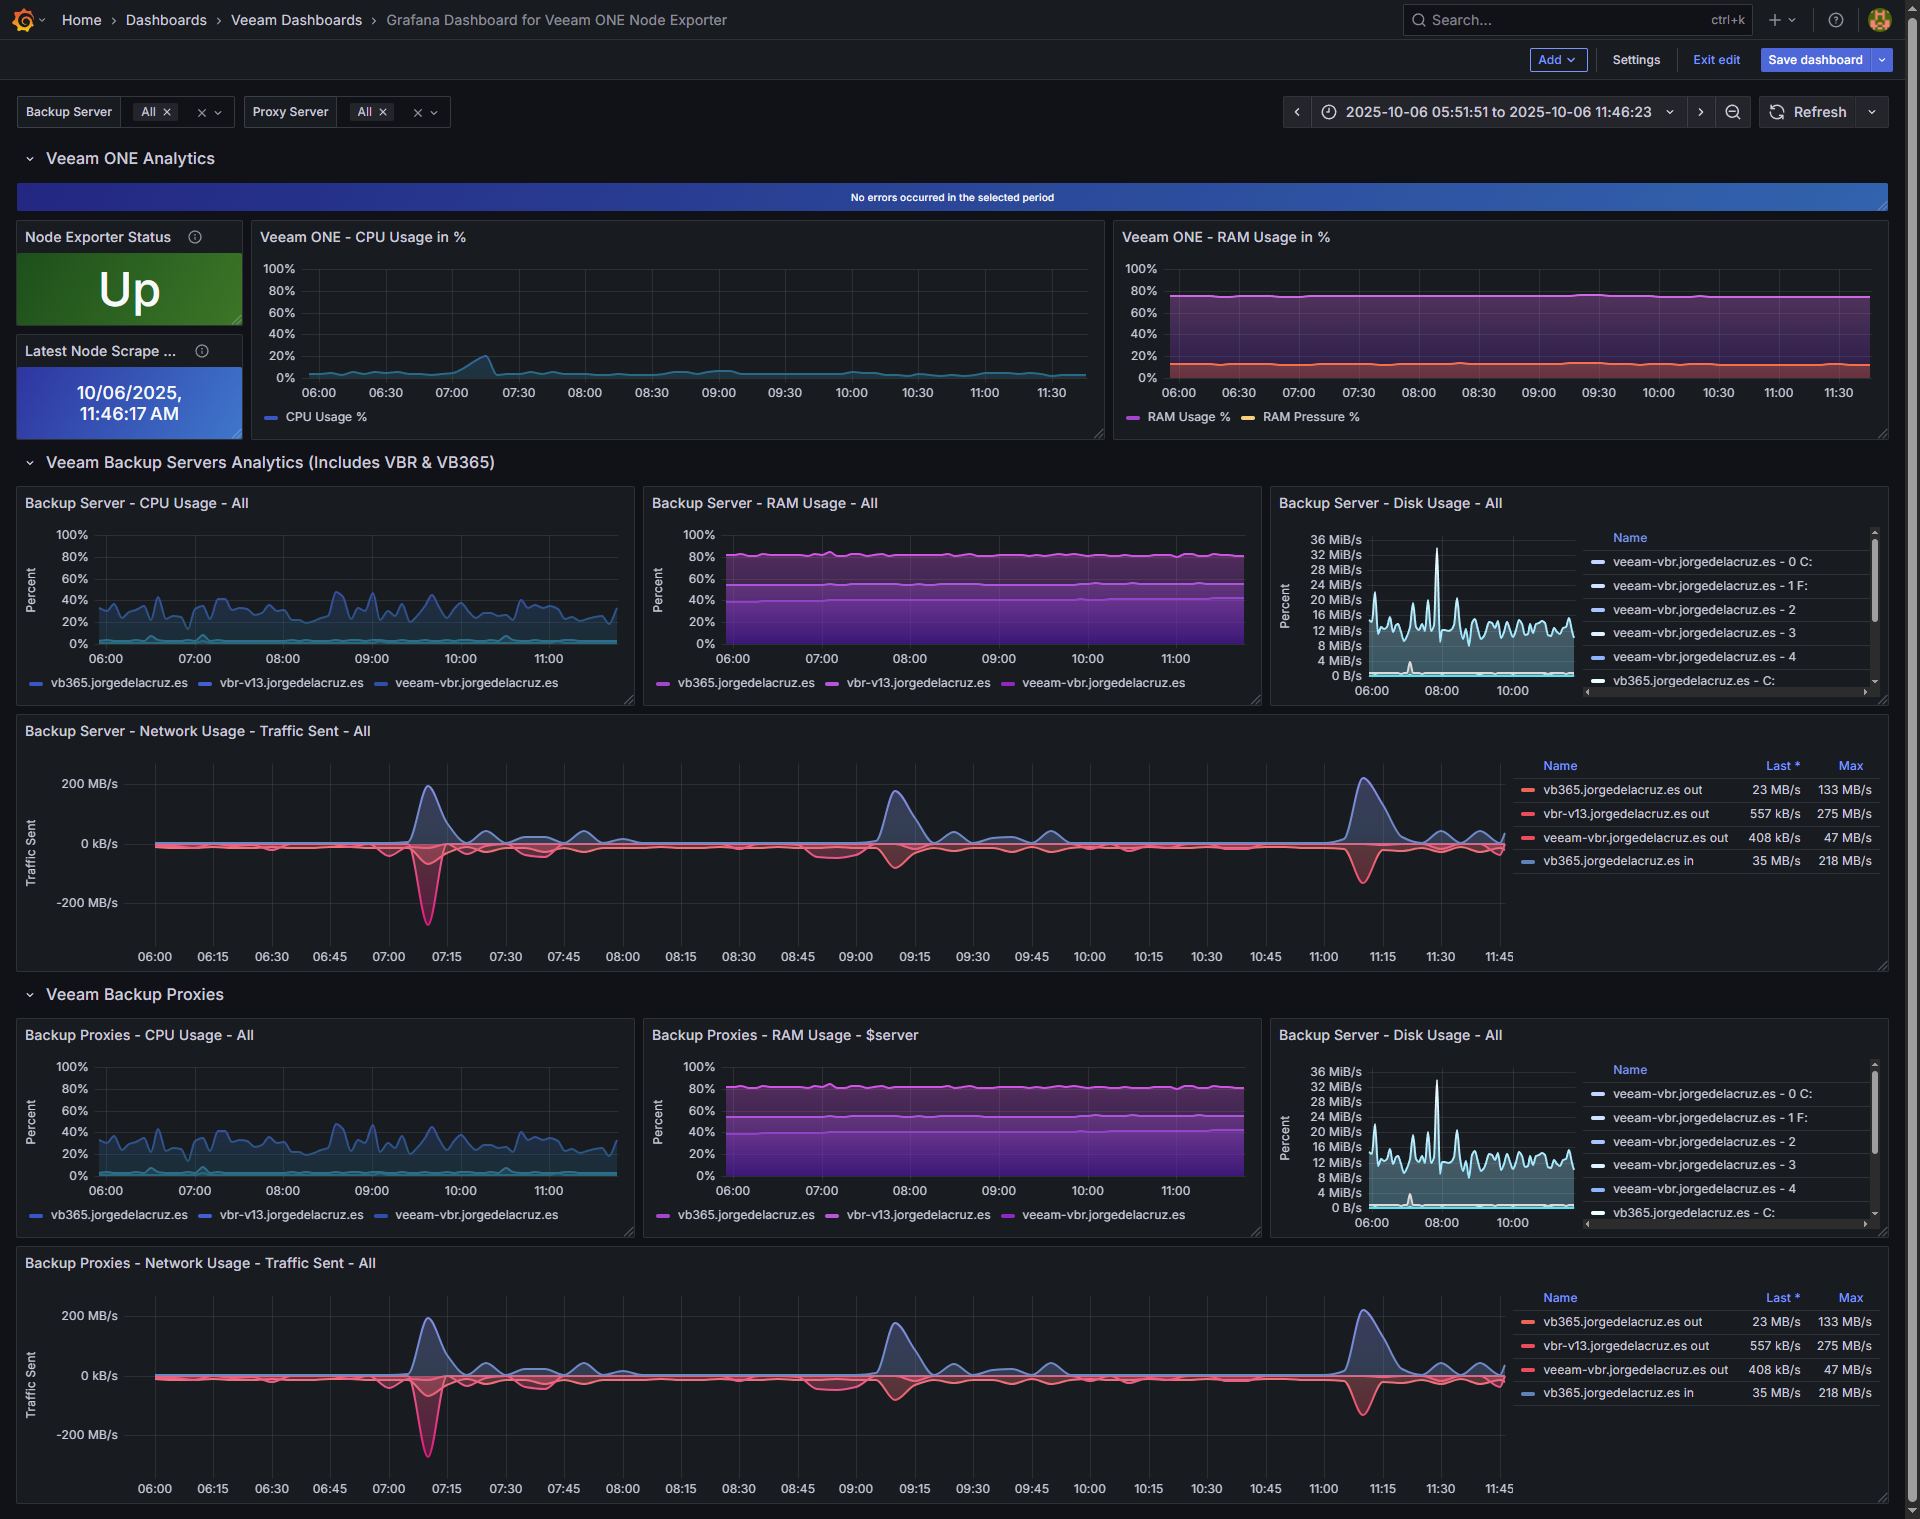Image resolution: width=1920 pixels, height=1519 pixels.
Task: Click Node Exporter Status info icon
Action: point(195,237)
